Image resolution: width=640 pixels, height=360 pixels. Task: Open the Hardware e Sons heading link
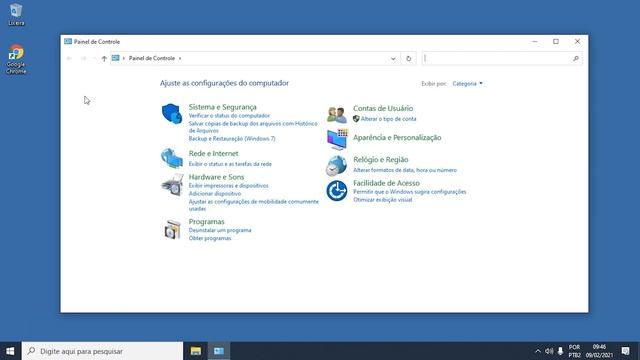pyautogui.click(x=216, y=177)
